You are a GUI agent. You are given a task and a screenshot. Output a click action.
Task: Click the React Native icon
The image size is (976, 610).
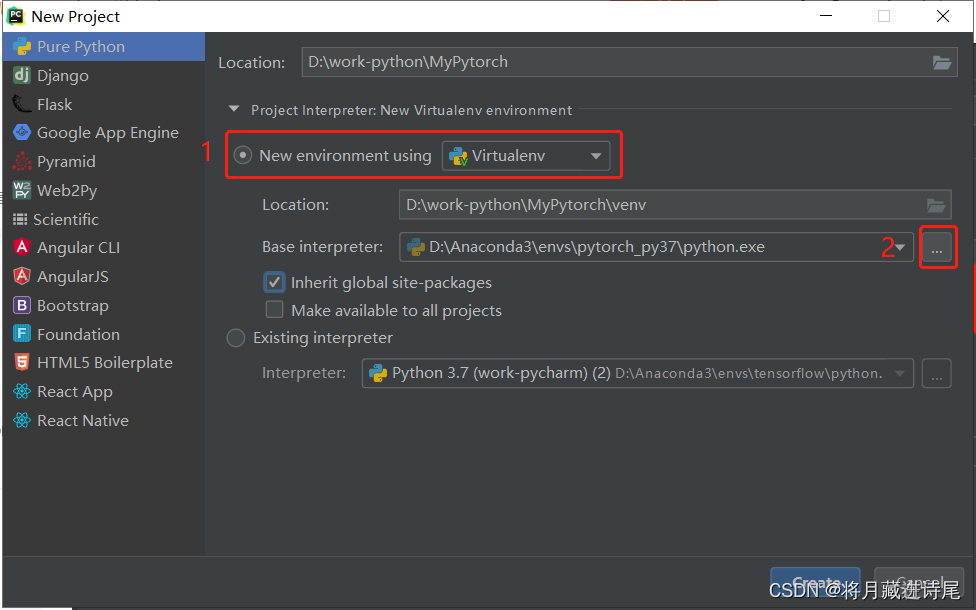click(22, 420)
